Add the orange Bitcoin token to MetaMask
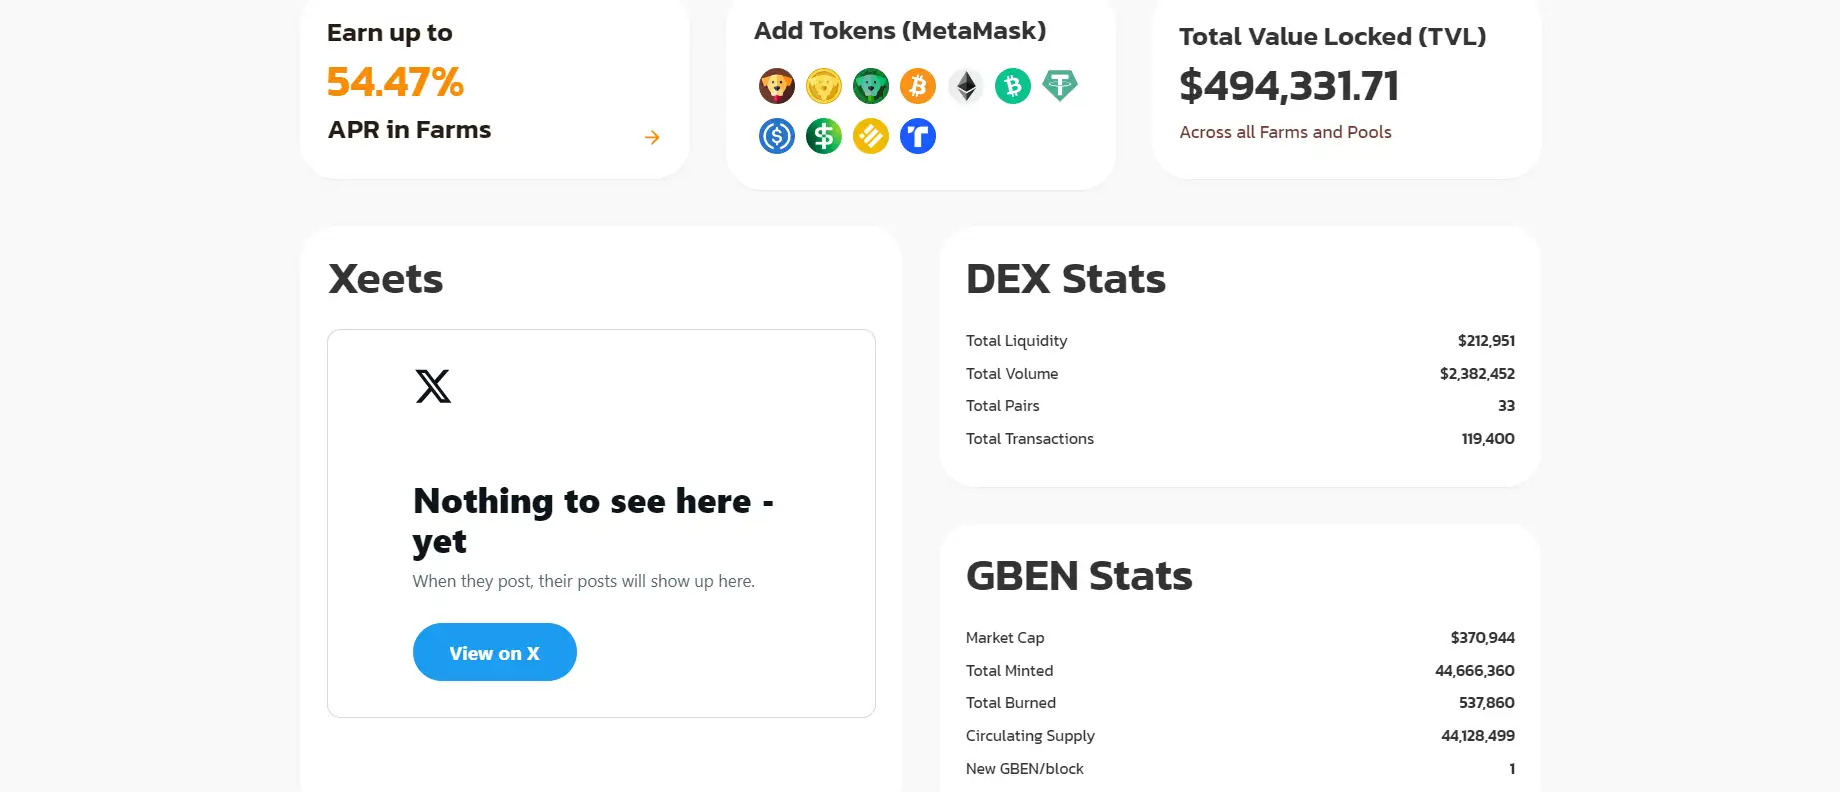The height and width of the screenshot is (792, 1840). [918, 87]
